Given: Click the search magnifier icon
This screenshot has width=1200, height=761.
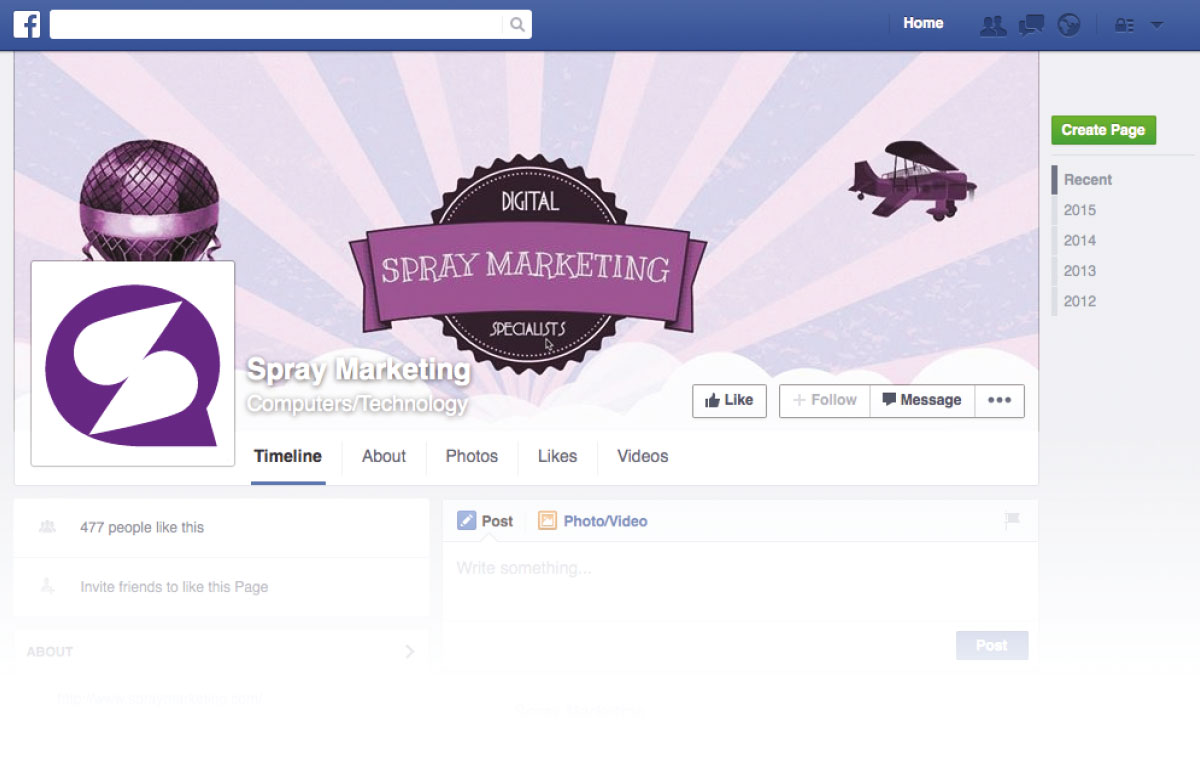Looking at the screenshot, I should coord(517,25).
